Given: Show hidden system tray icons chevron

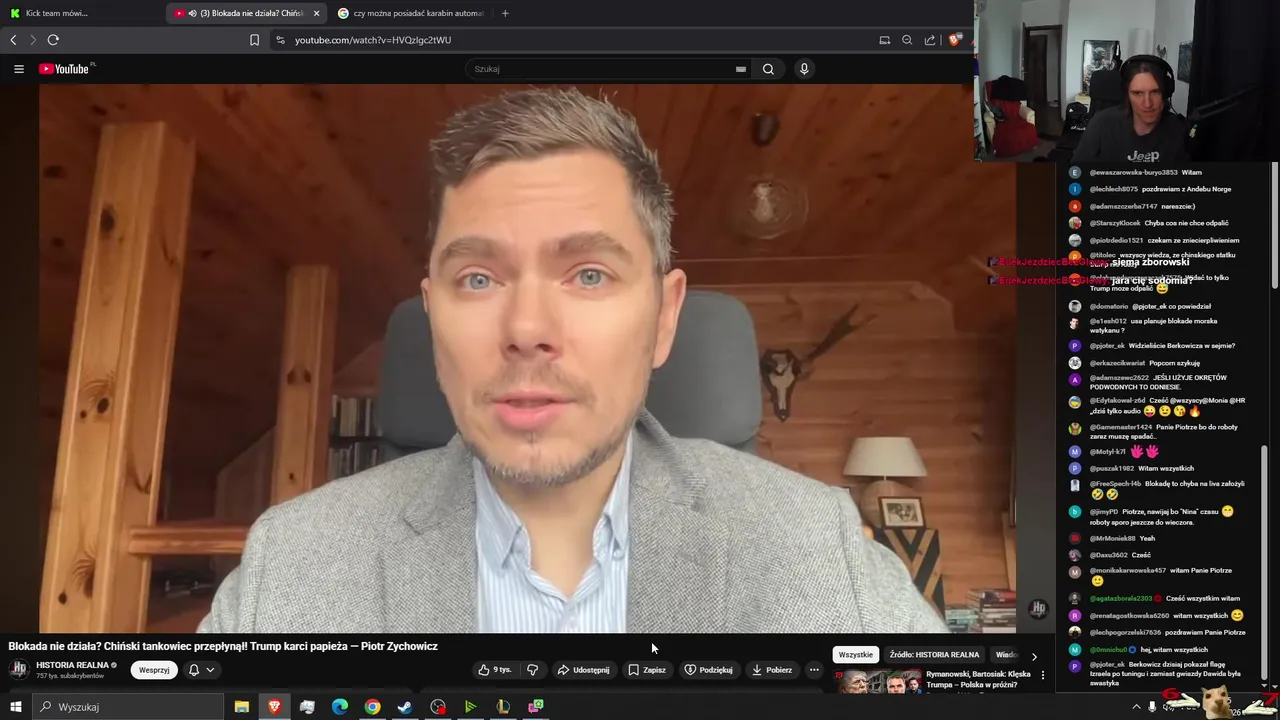Looking at the screenshot, I should coord(1136,707).
